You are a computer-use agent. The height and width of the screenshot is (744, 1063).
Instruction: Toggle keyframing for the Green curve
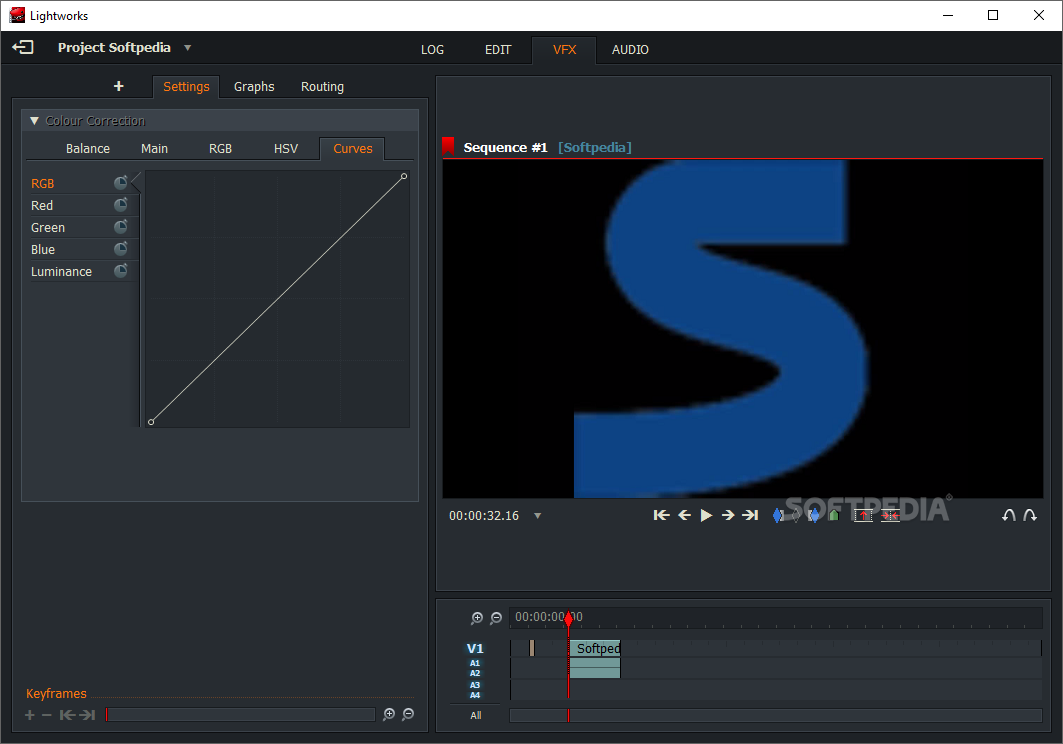click(x=121, y=227)
